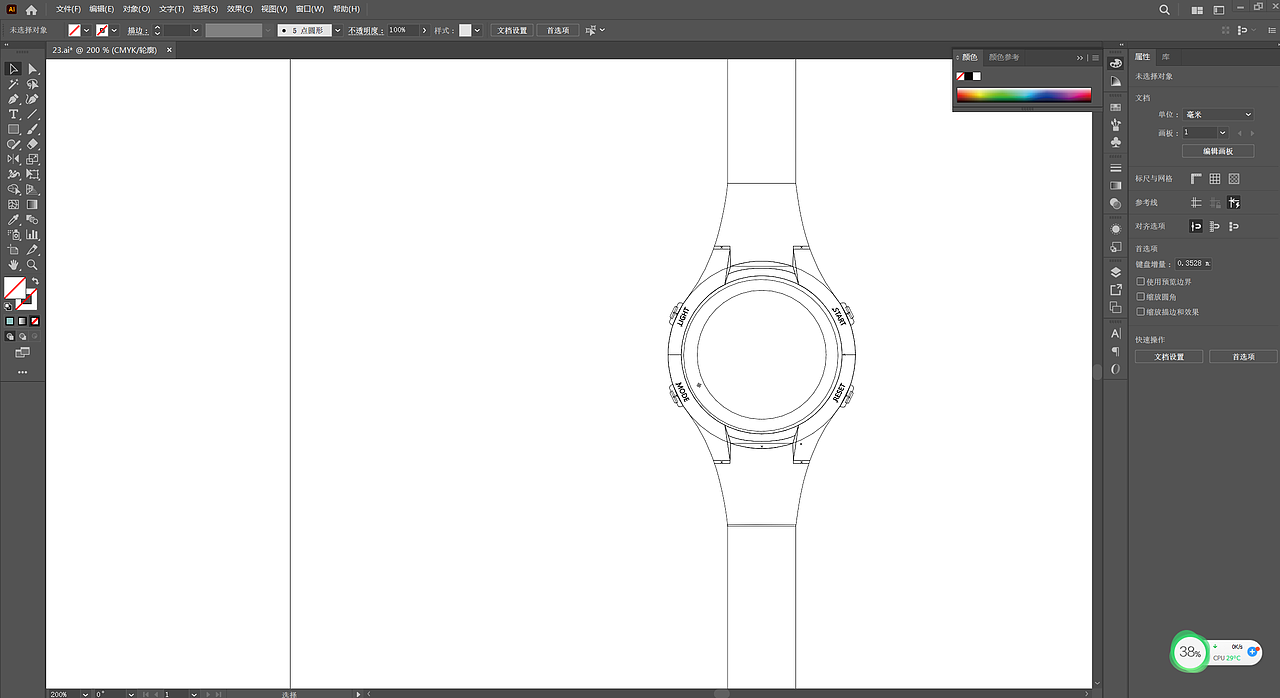Select the Artboard tool
Viewport: 1280px width, 698px height.
click(x=14, y=249)
